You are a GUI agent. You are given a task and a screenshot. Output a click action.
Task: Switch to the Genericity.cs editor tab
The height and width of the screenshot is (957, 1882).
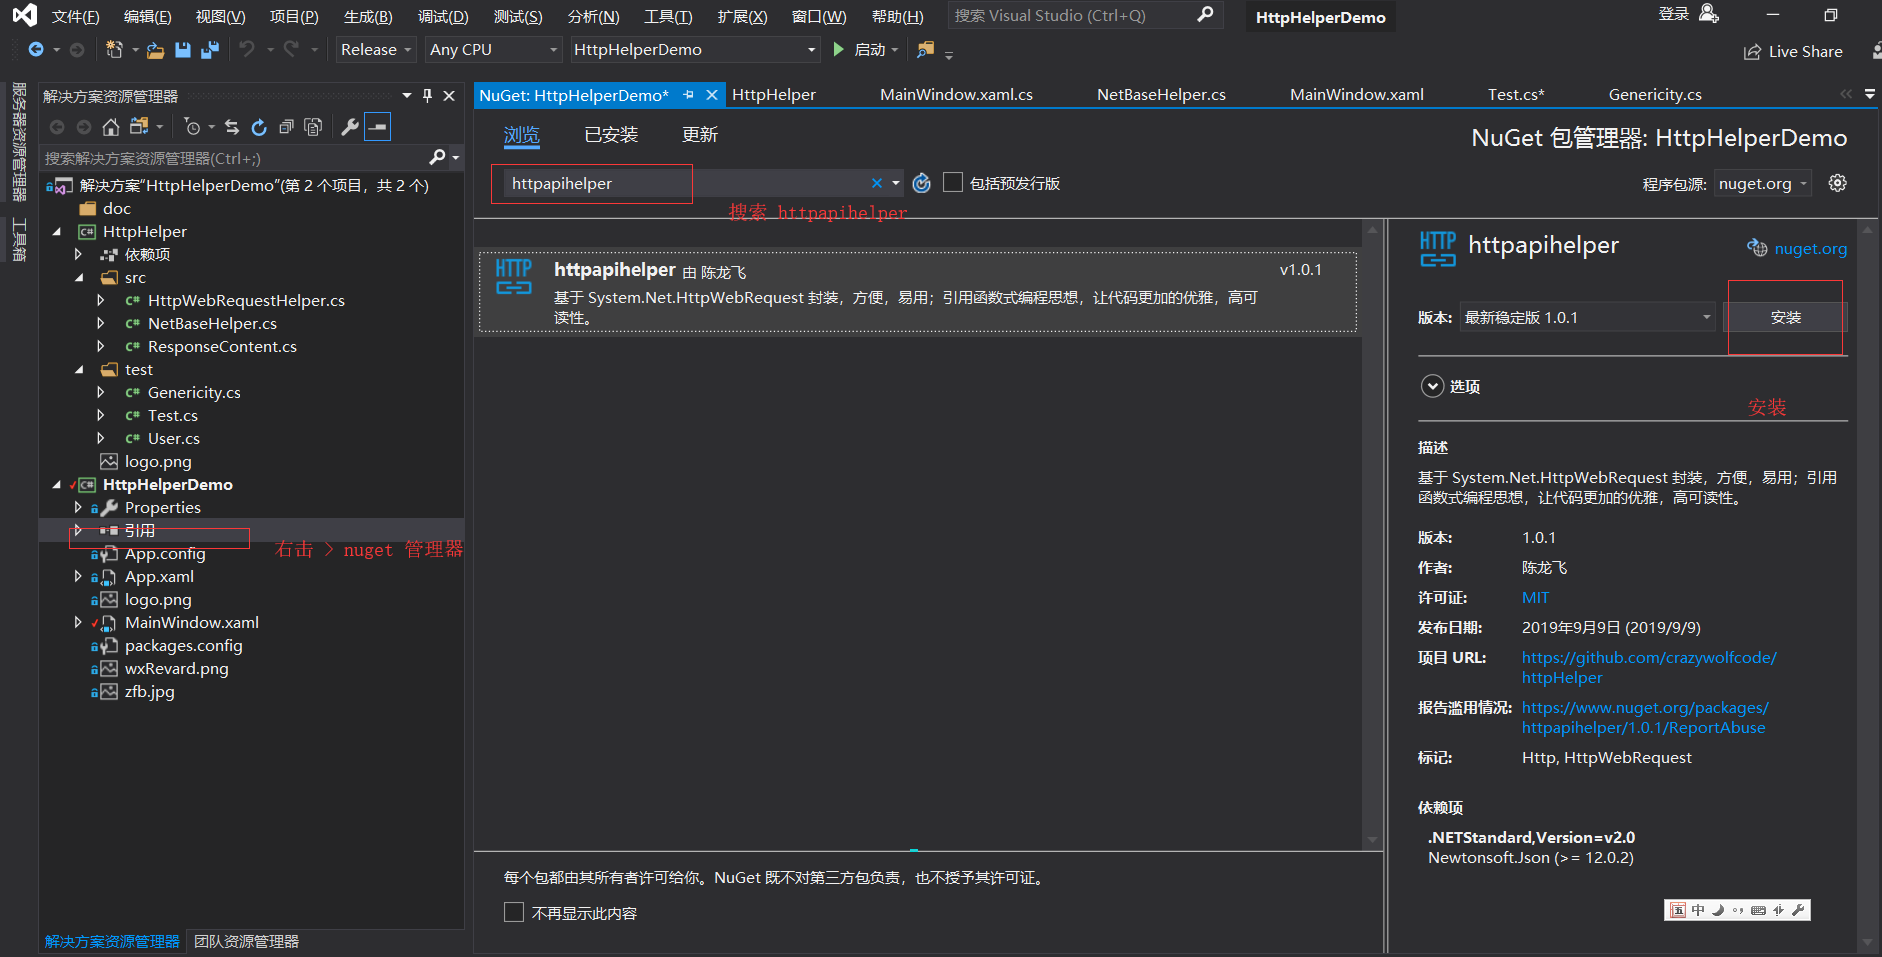pyautogui.click(x=1655, y=95)
